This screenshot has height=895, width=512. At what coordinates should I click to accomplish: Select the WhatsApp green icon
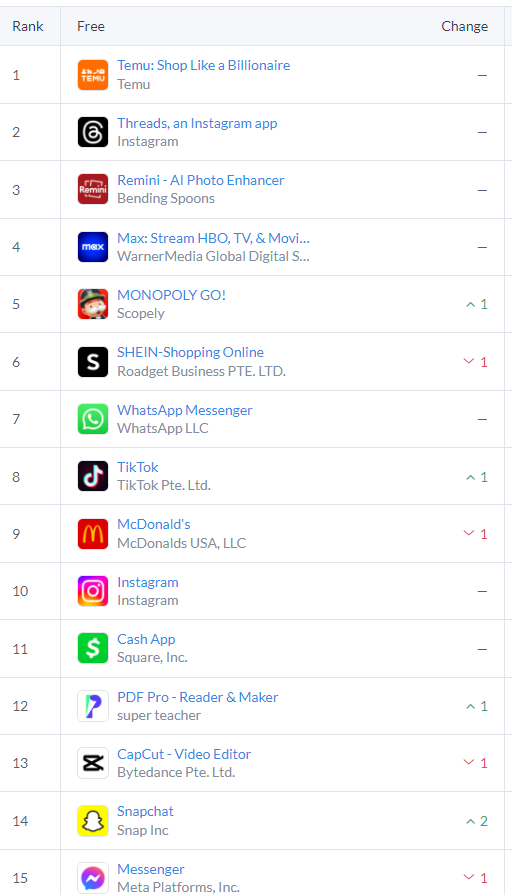(x=93, y=419)
